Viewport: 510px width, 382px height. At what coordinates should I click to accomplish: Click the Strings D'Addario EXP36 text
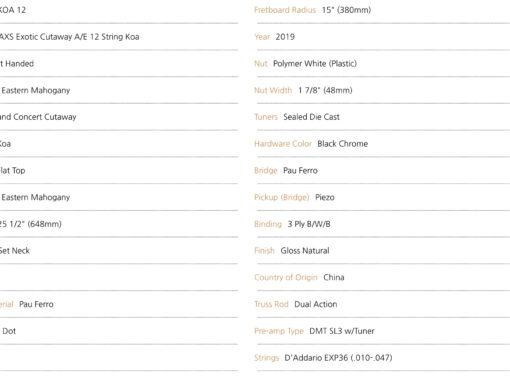pos(338,358)
